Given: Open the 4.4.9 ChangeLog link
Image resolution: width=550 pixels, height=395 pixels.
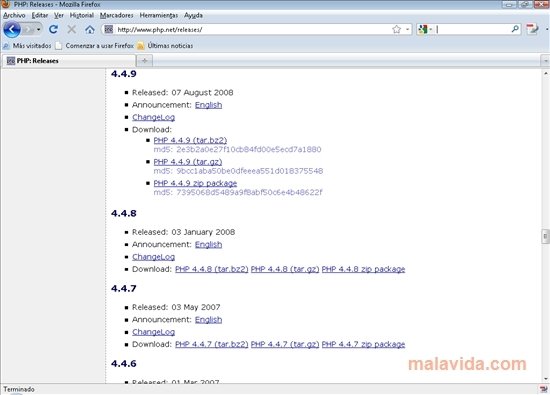Looking at the screenshot, I should 153,117.
